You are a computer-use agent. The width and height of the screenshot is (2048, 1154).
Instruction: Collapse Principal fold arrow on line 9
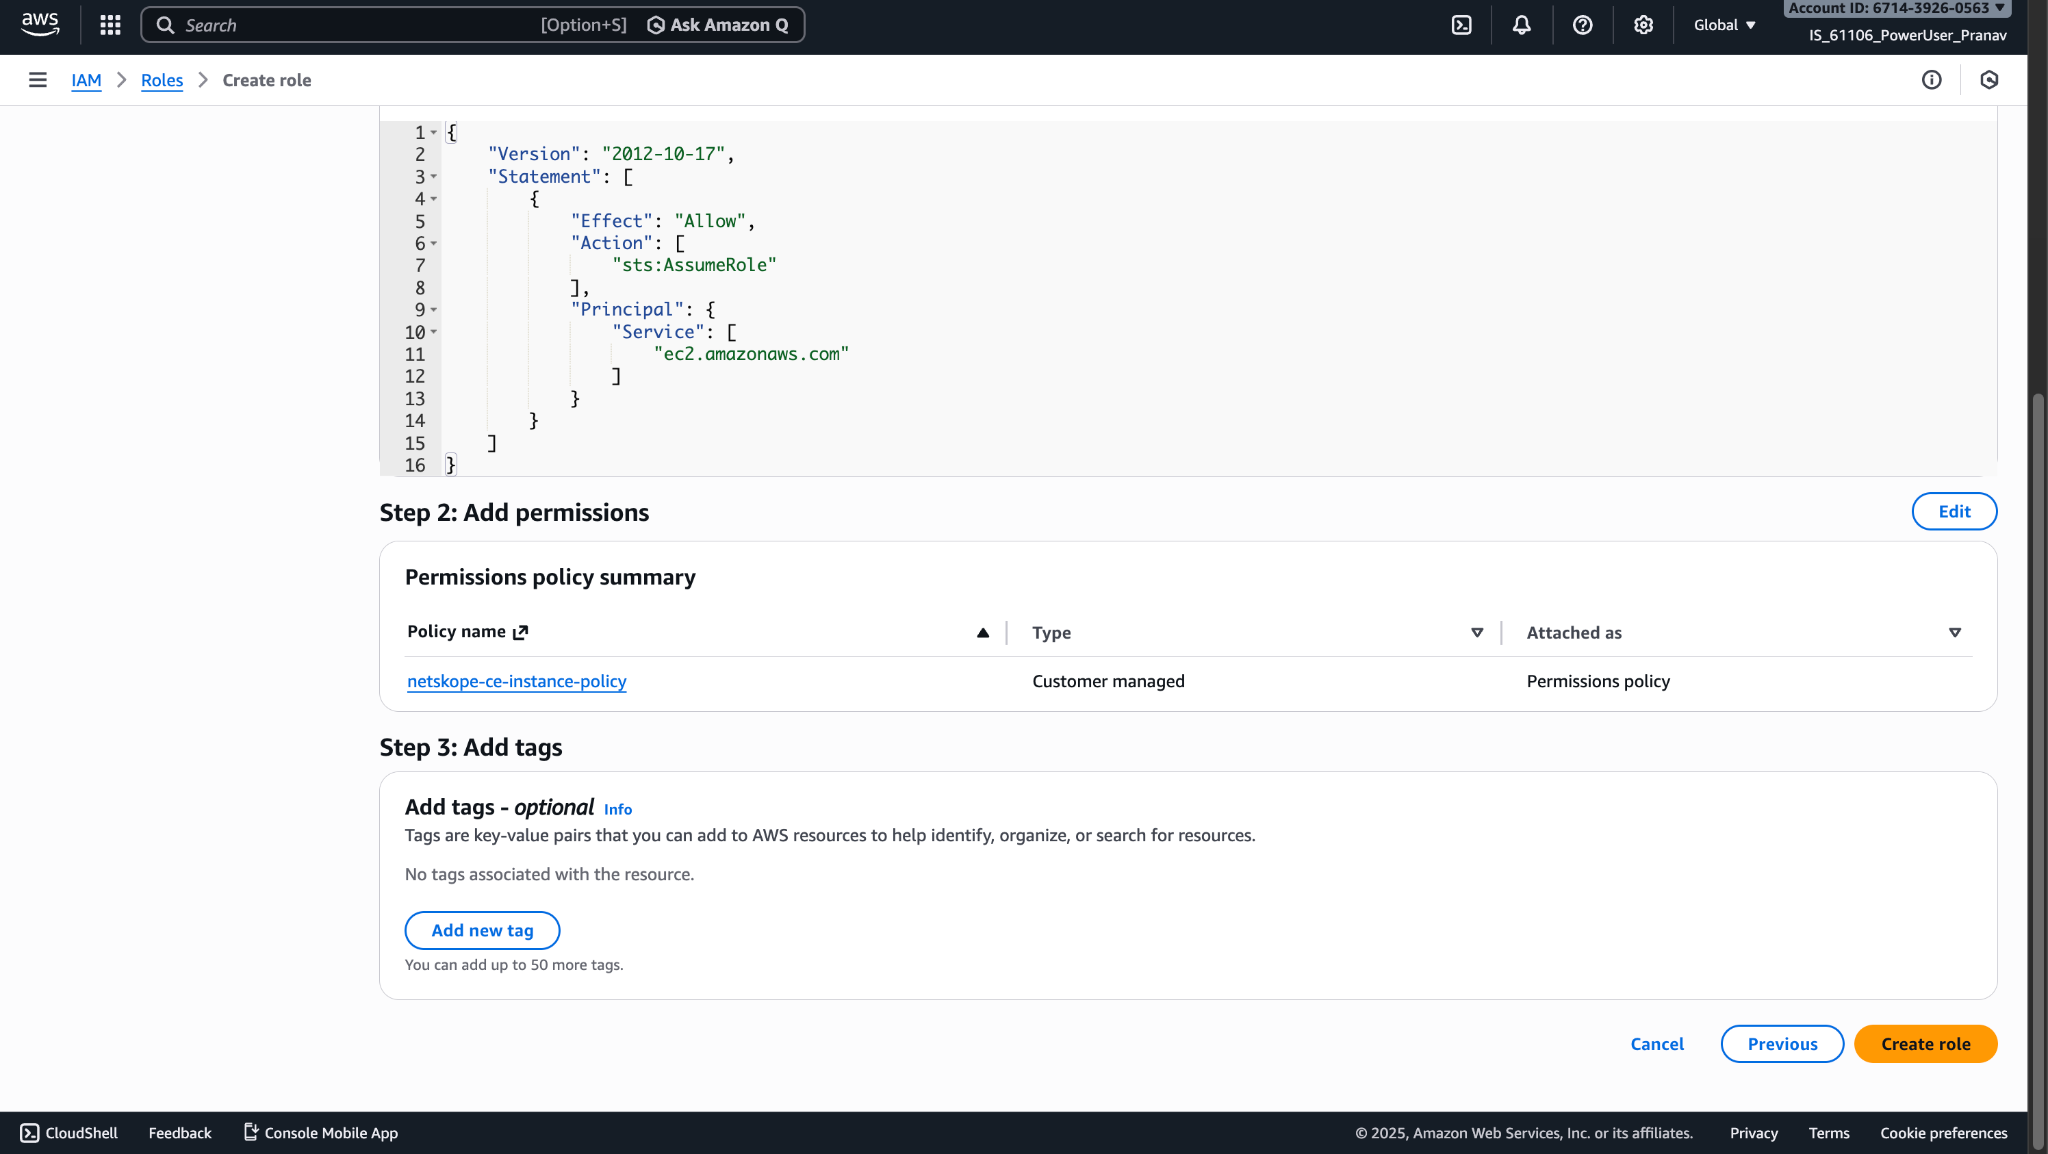click(434, 310)
